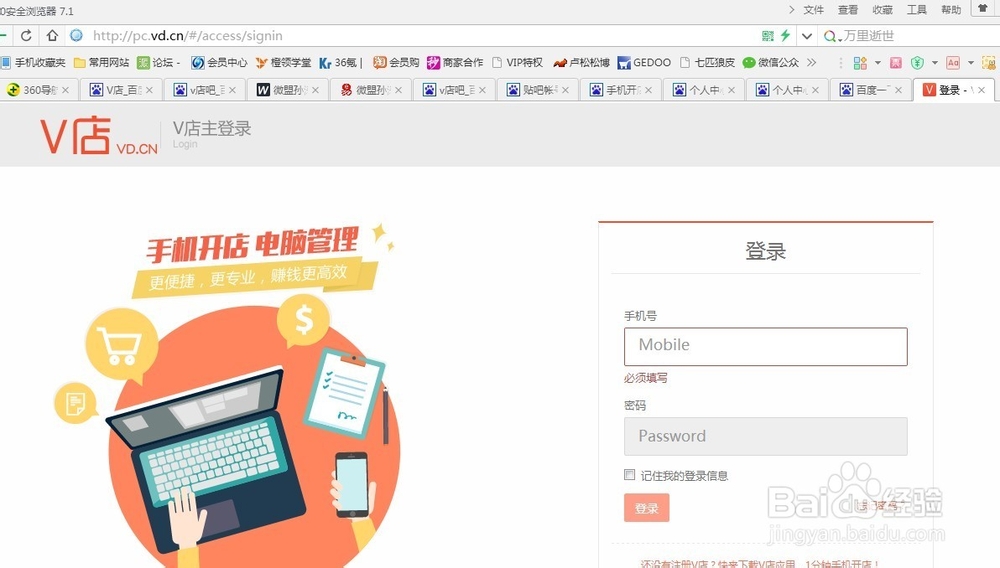Open the 商家合作 bookmark
Viewport: 1000px width, 568px height.
point(455,62)
